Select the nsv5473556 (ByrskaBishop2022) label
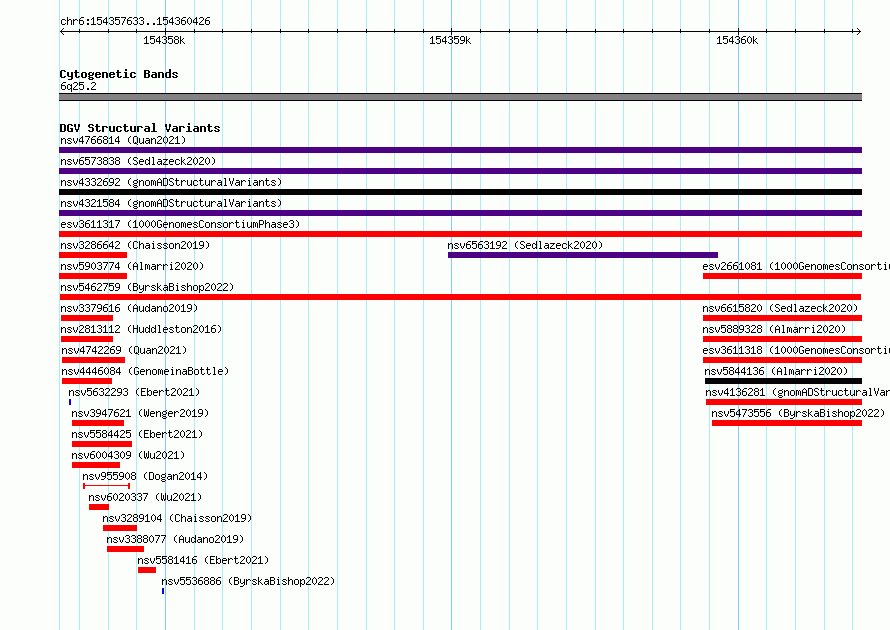 798,413
